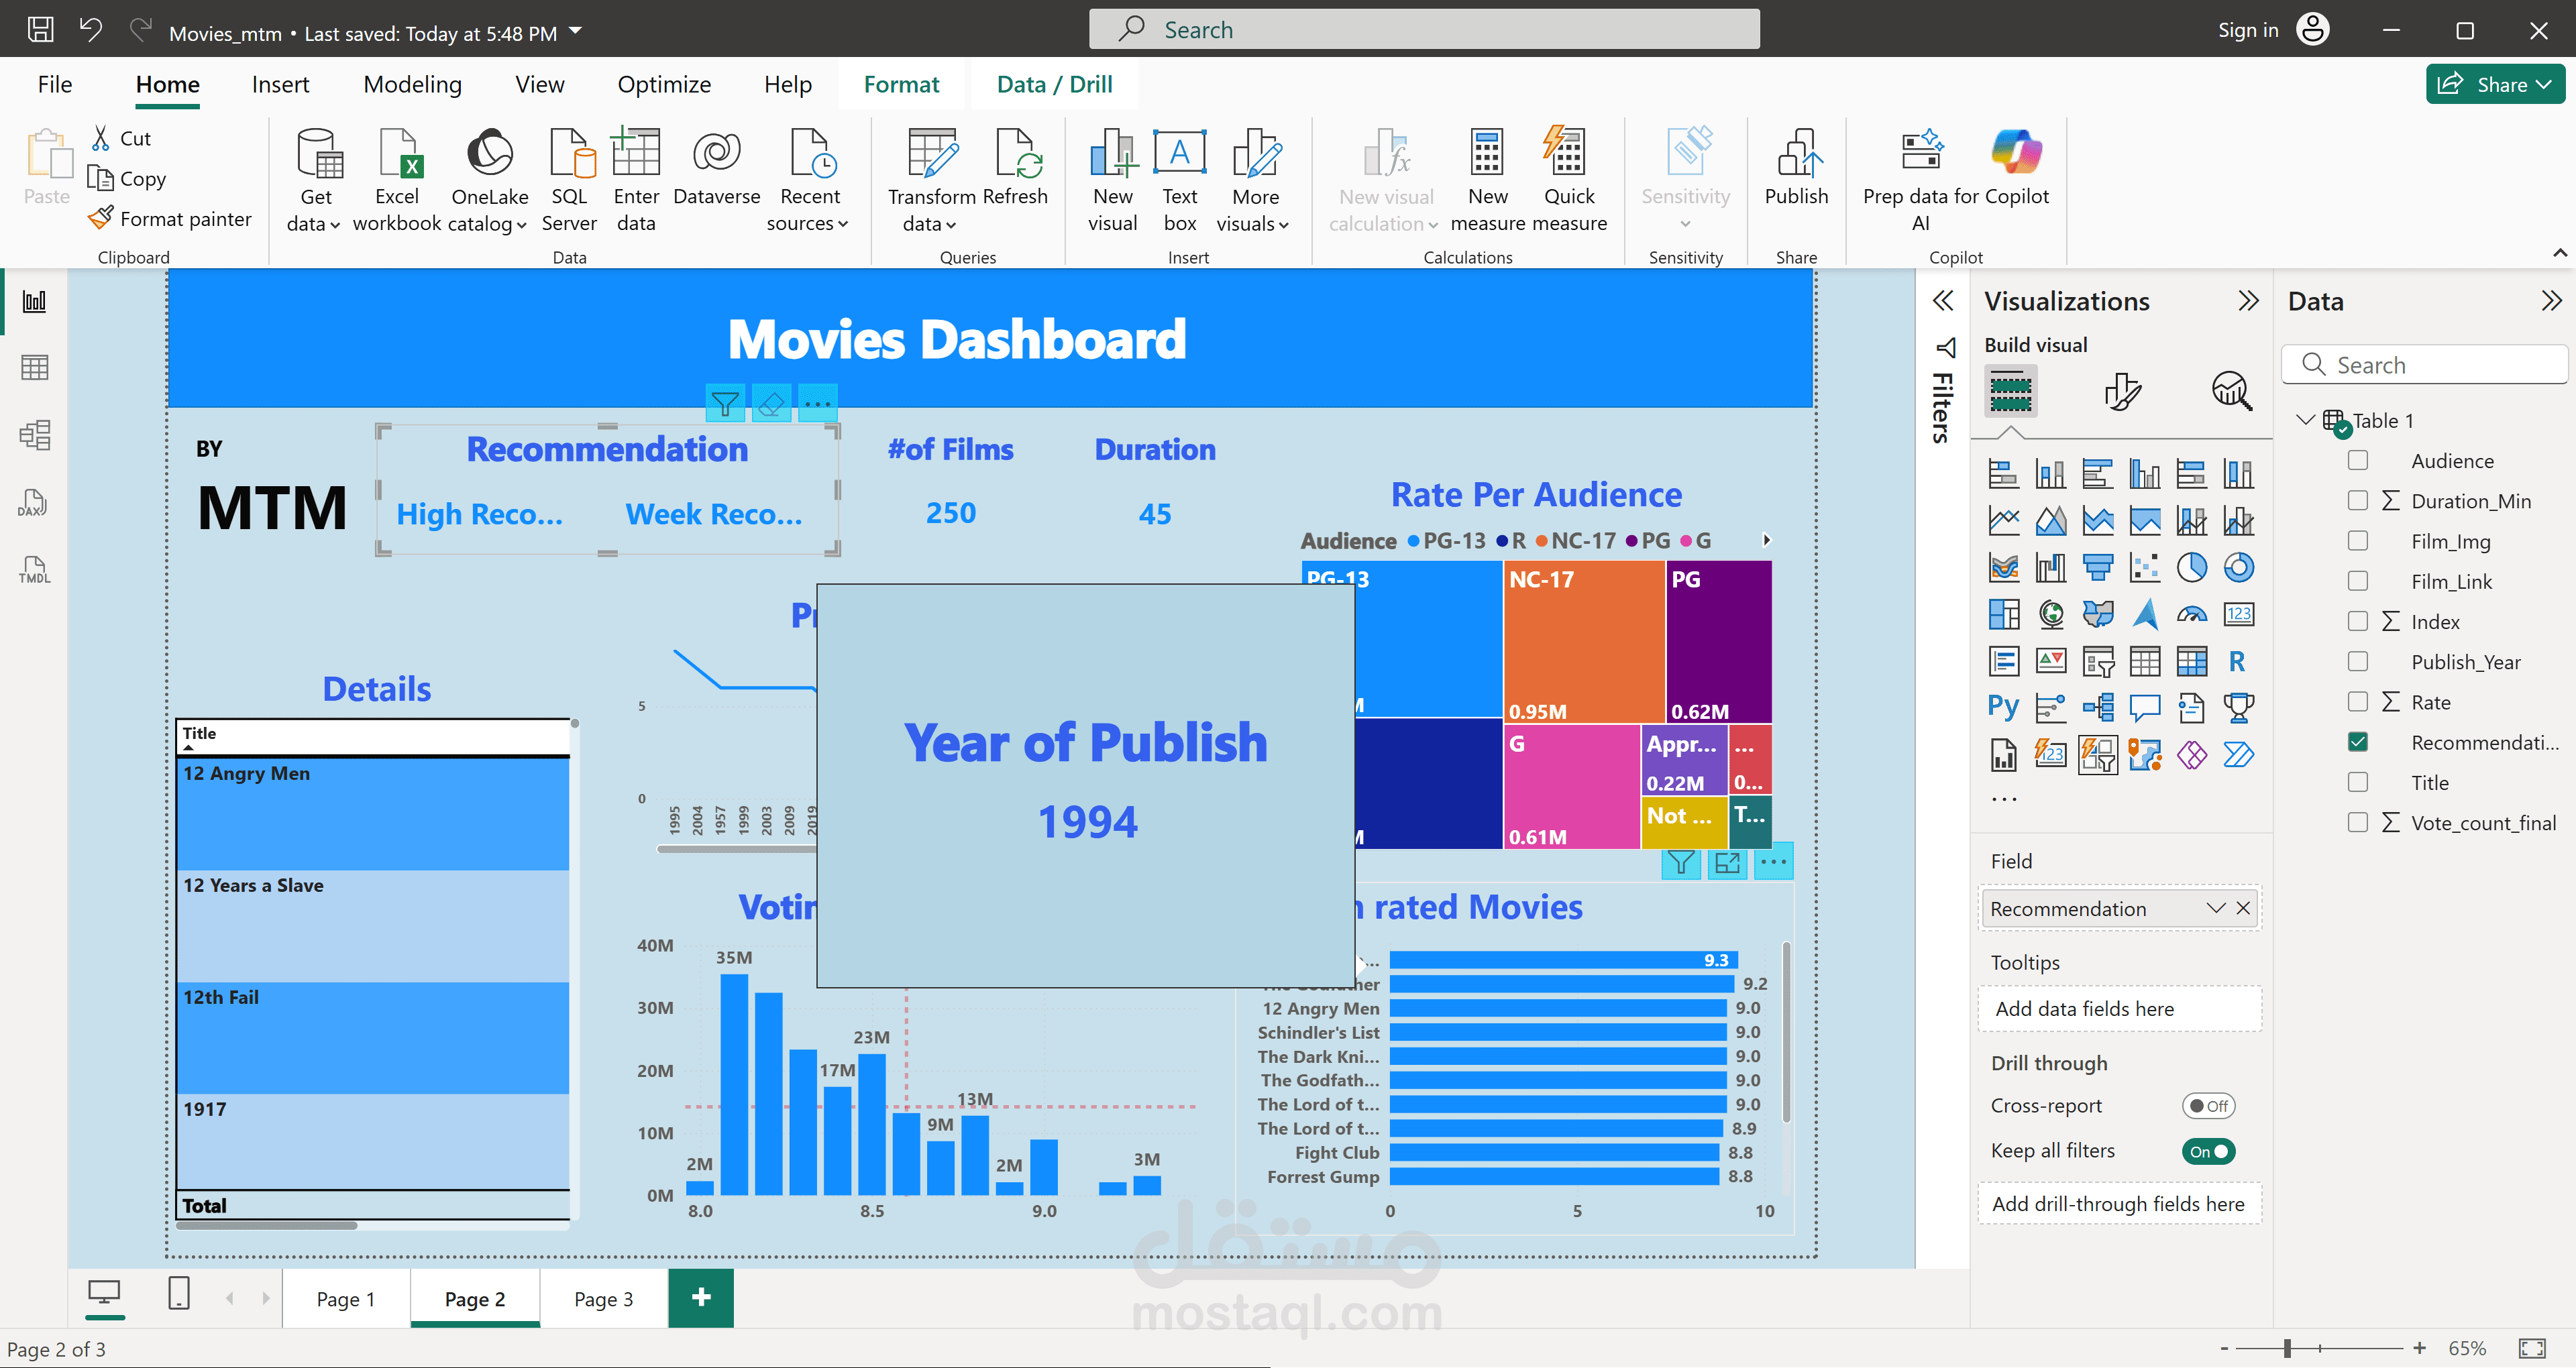Check the Duration_Min field checkbox
The width and height of the screenshot is (2576, 1368).
[2357, 500]
